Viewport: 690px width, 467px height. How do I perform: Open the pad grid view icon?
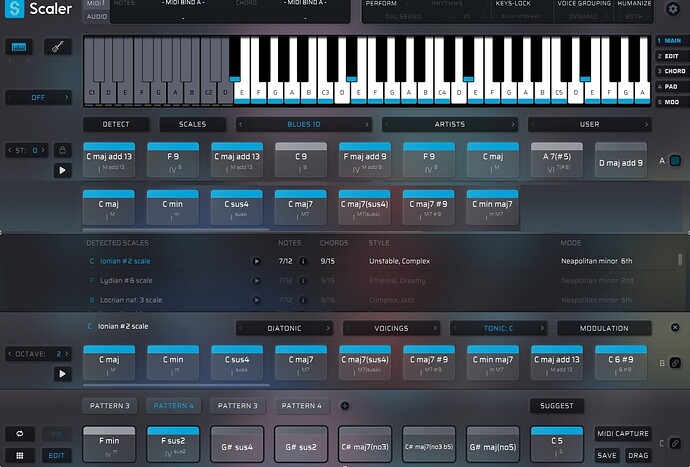point(20,456)
